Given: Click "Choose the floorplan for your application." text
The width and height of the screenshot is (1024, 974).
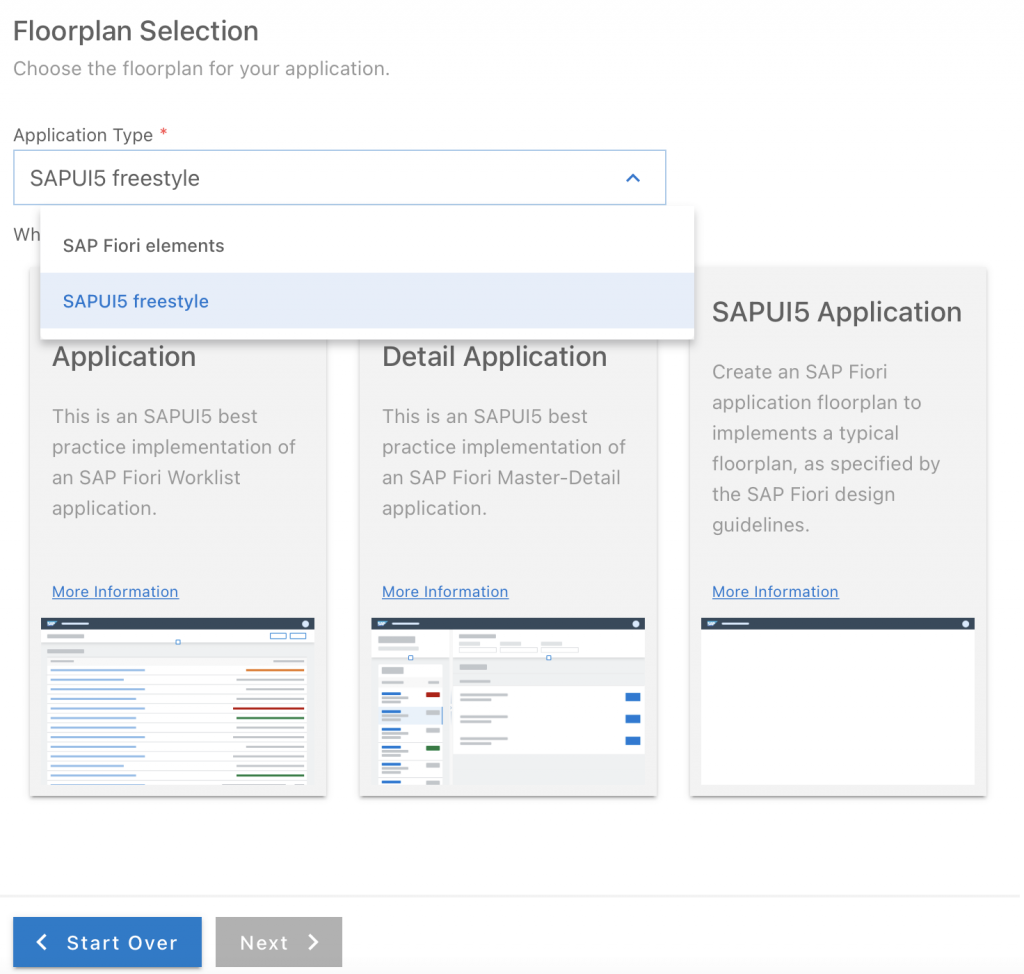Looking at the screenshot, I should 201,69.
